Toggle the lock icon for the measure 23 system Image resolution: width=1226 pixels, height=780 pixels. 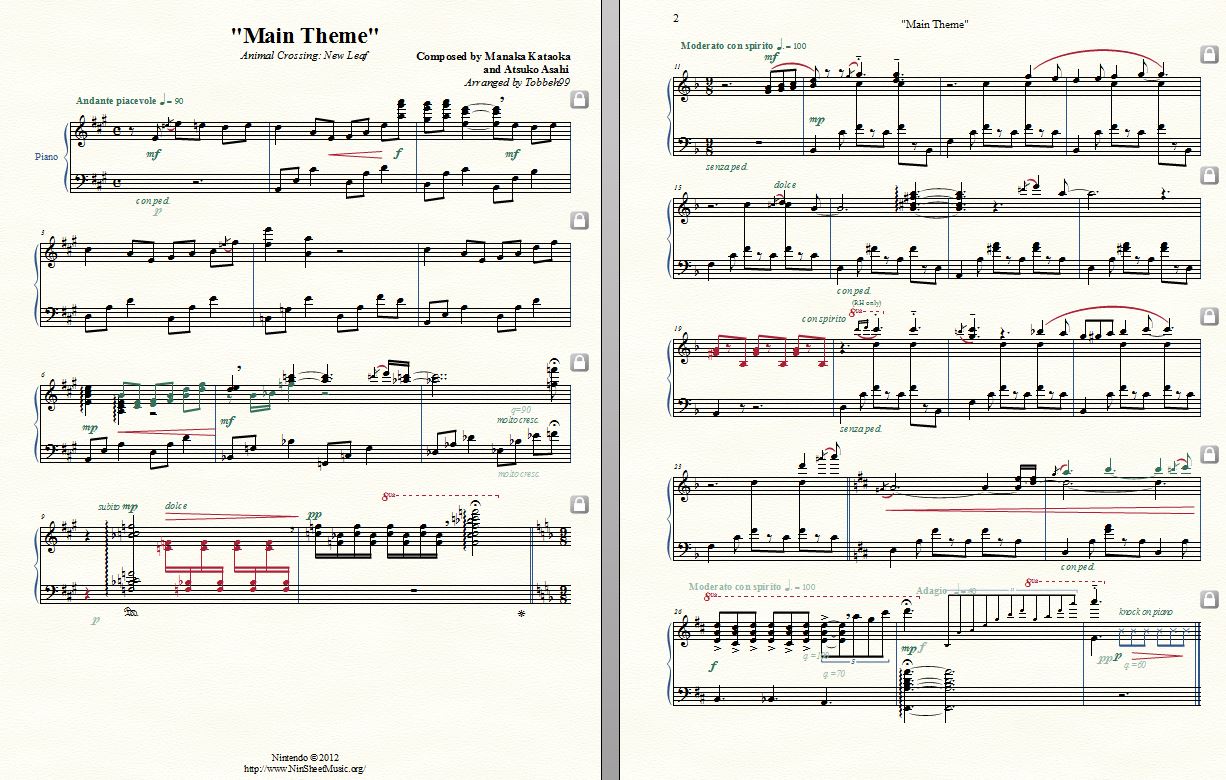pos(1208,459)
